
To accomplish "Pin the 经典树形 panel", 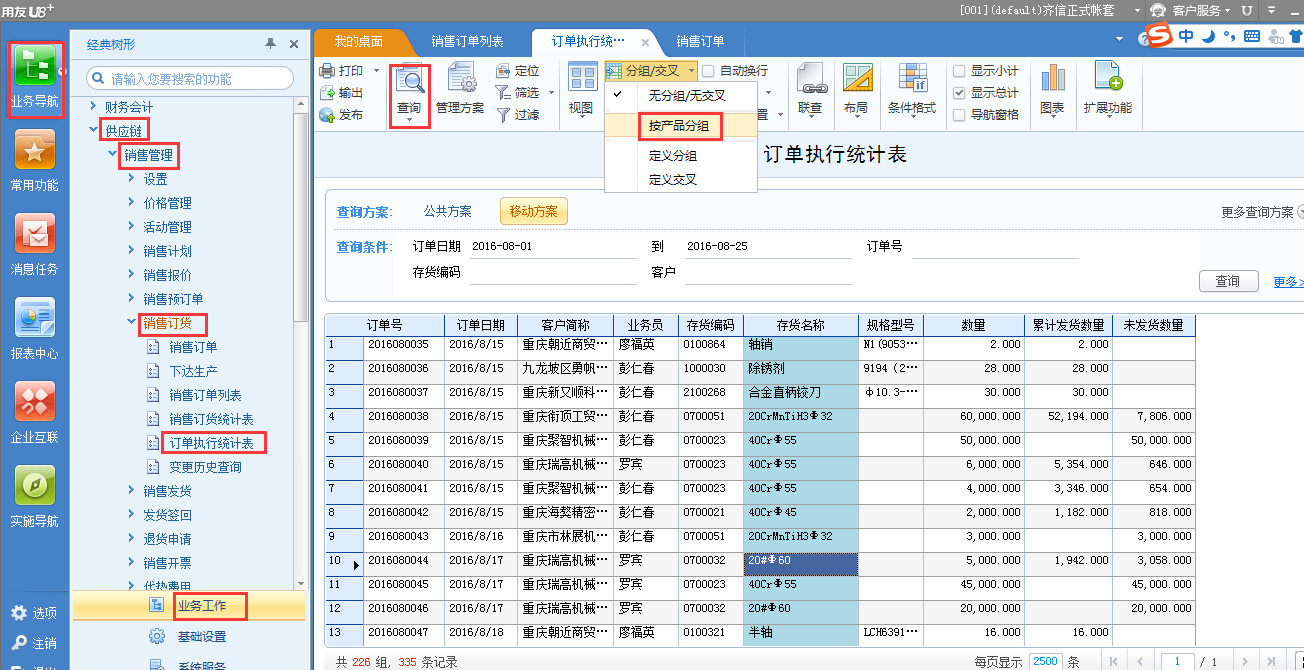I will (x=270, y=44).
